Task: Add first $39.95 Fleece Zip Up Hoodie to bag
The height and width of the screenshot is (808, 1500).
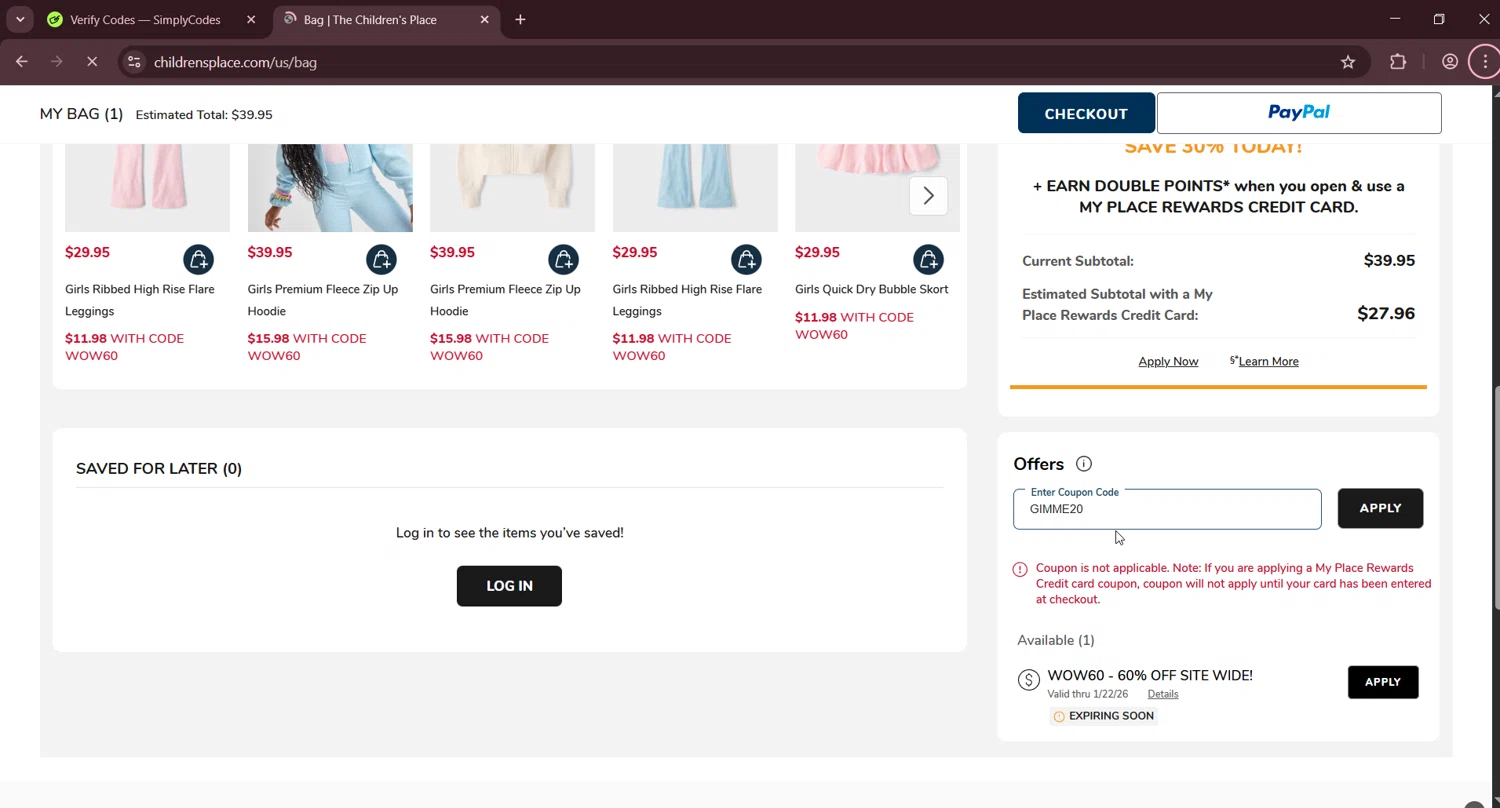Action: (x=381, y=260)
